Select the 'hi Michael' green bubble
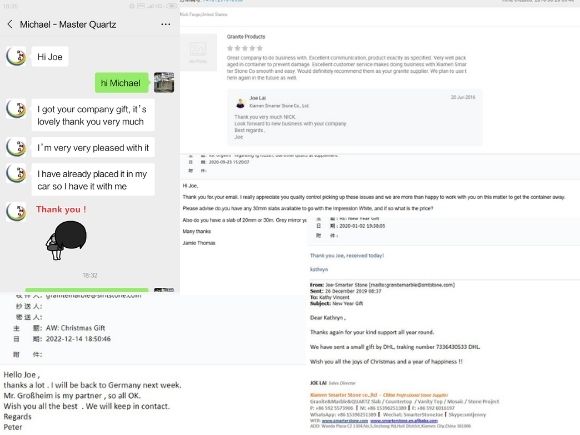 pos(122,83)
